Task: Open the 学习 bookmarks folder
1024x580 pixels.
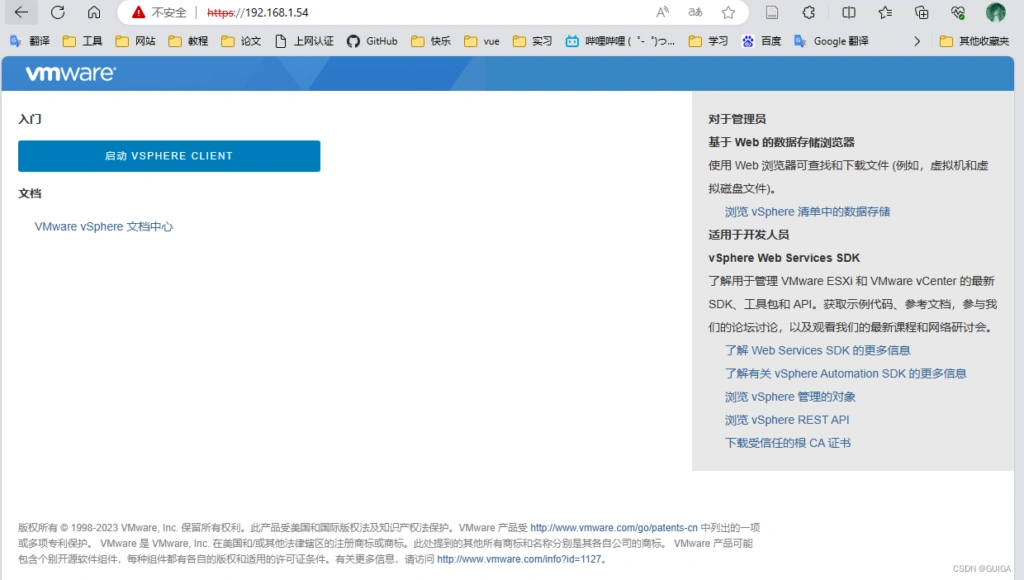Action: click(x=709, y=41)
